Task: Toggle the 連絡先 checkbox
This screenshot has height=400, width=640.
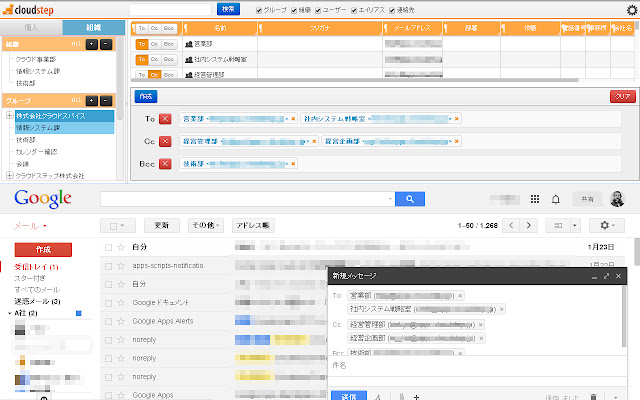Action: point(392,10)
